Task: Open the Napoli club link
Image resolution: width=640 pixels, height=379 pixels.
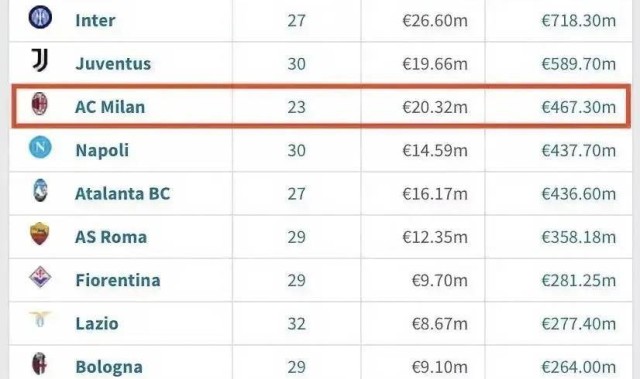Action: (102, 151)
